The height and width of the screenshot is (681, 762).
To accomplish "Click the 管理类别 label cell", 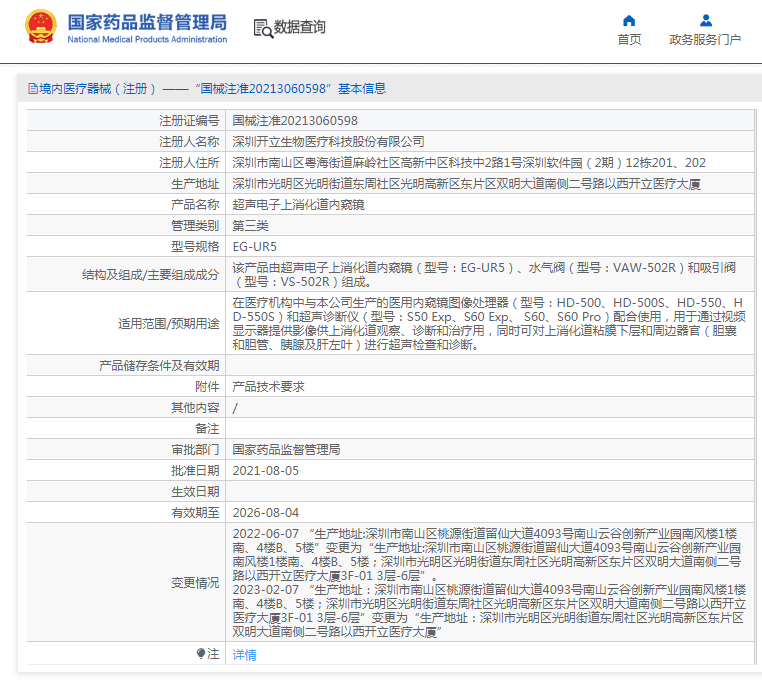I will tap(195, 226).
